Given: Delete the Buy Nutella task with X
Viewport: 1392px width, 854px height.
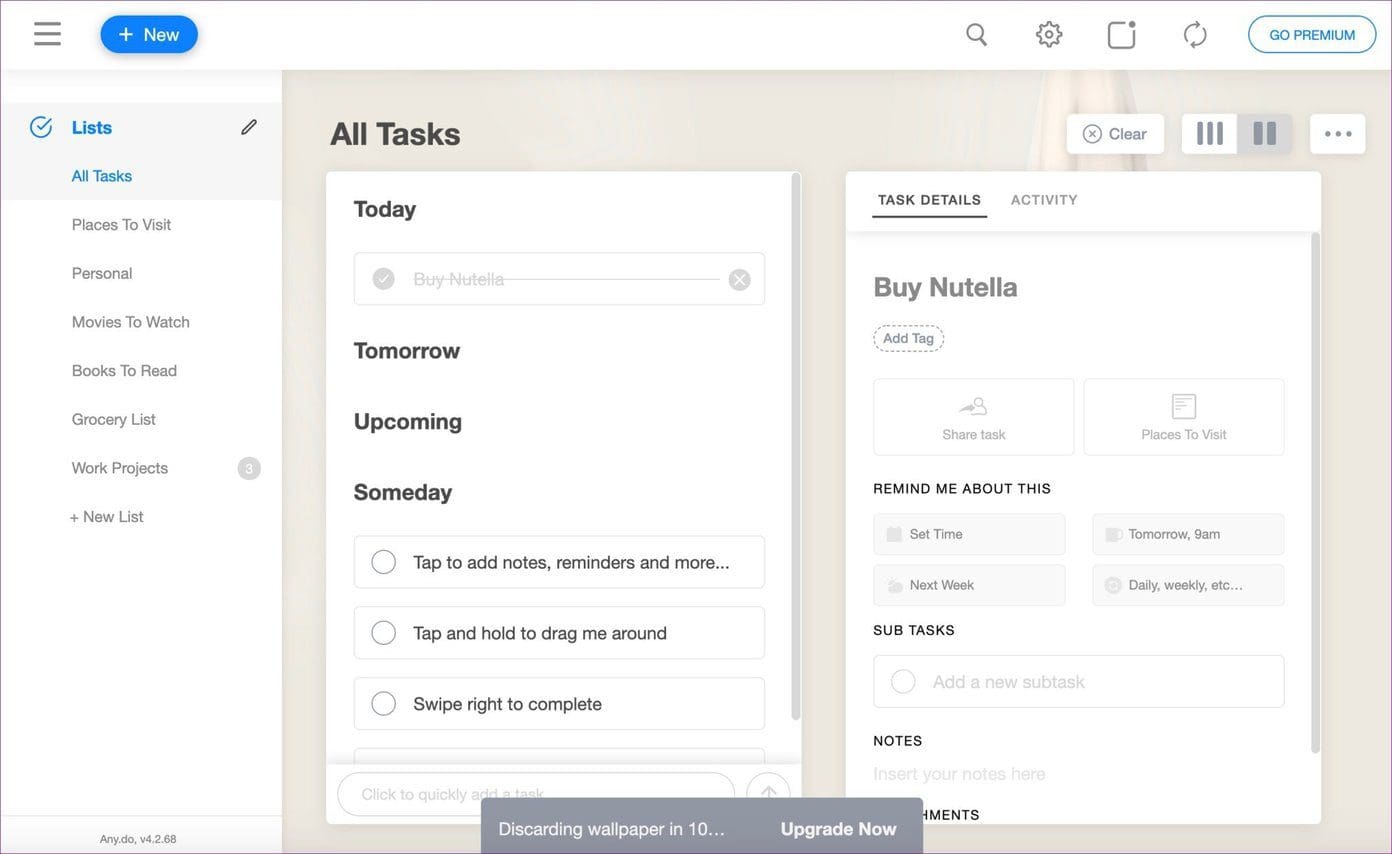Looking at the screenshot, I should [x=739, y=279].
